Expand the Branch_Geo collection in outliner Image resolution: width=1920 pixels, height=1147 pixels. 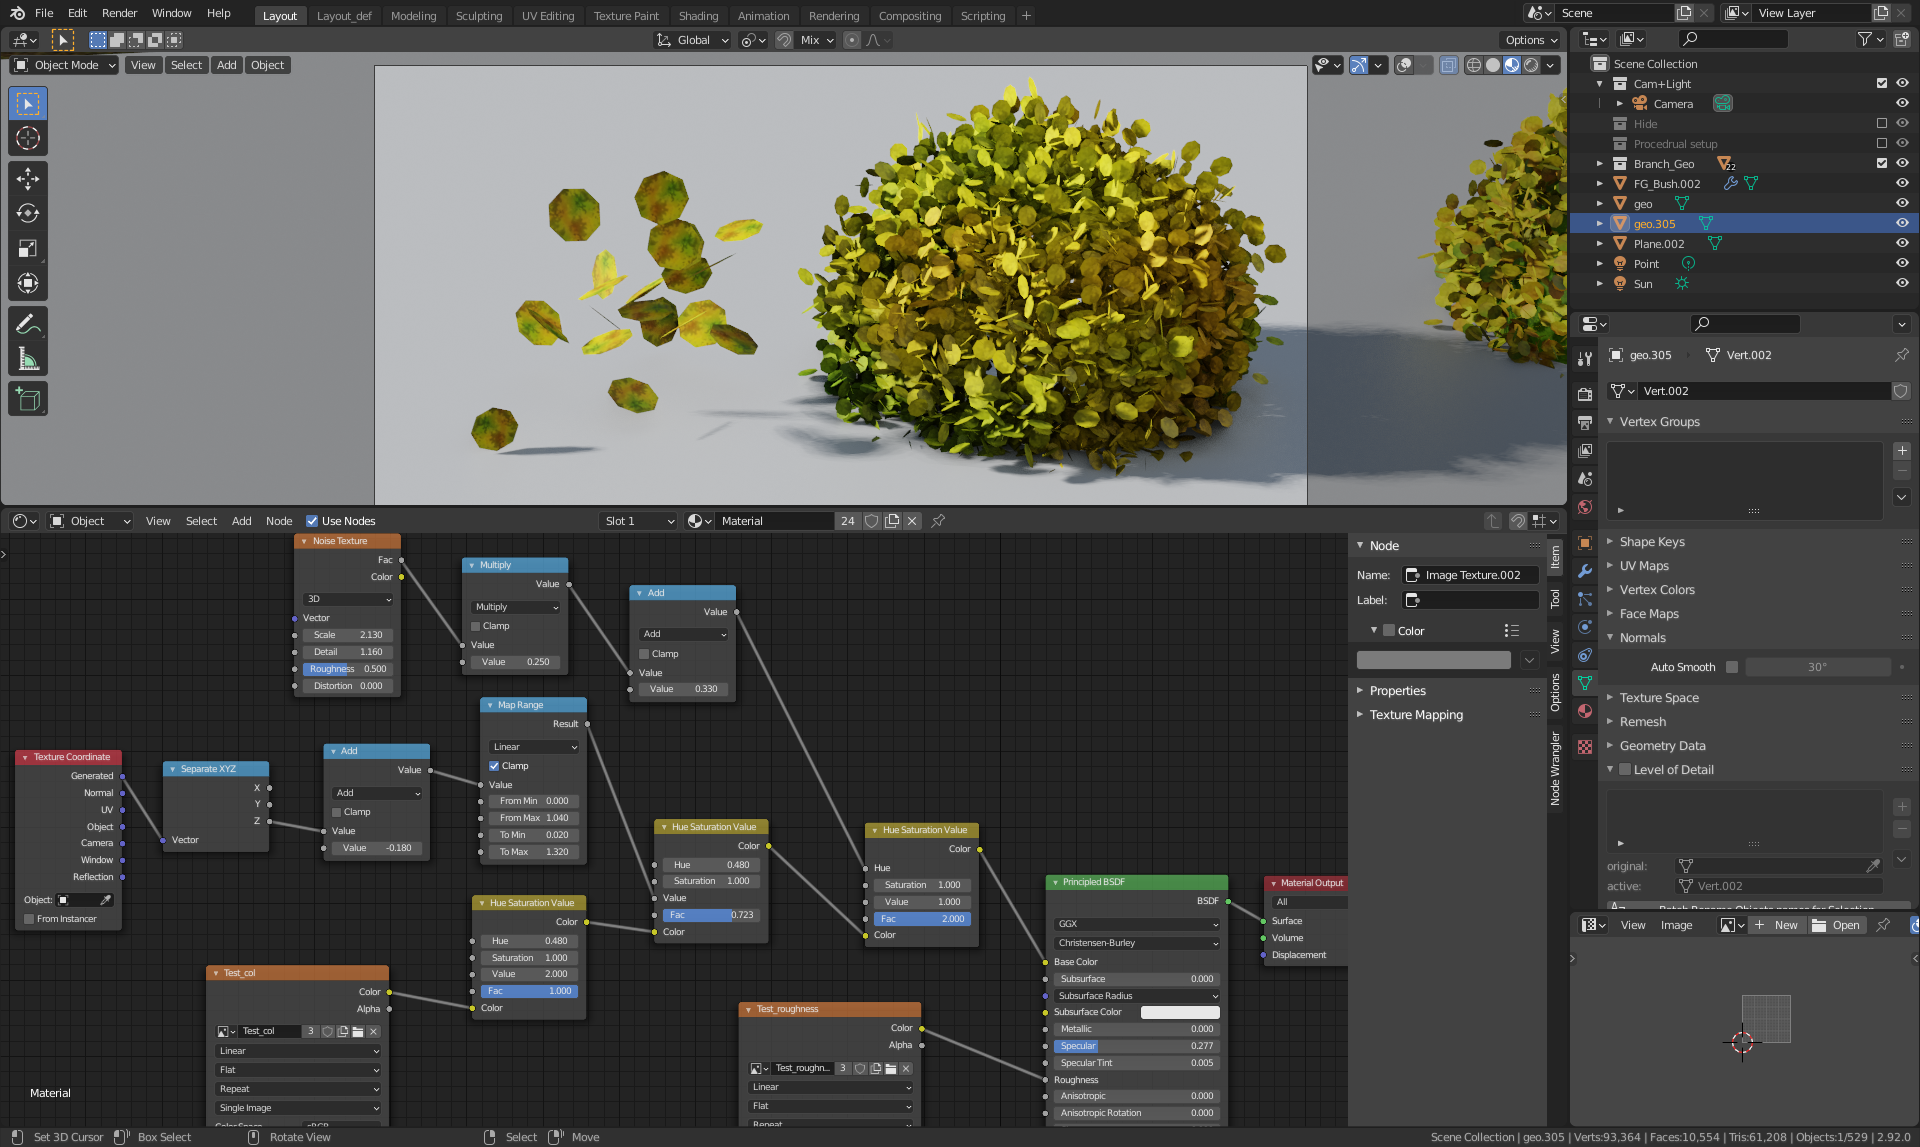(x=1600, y=164)
